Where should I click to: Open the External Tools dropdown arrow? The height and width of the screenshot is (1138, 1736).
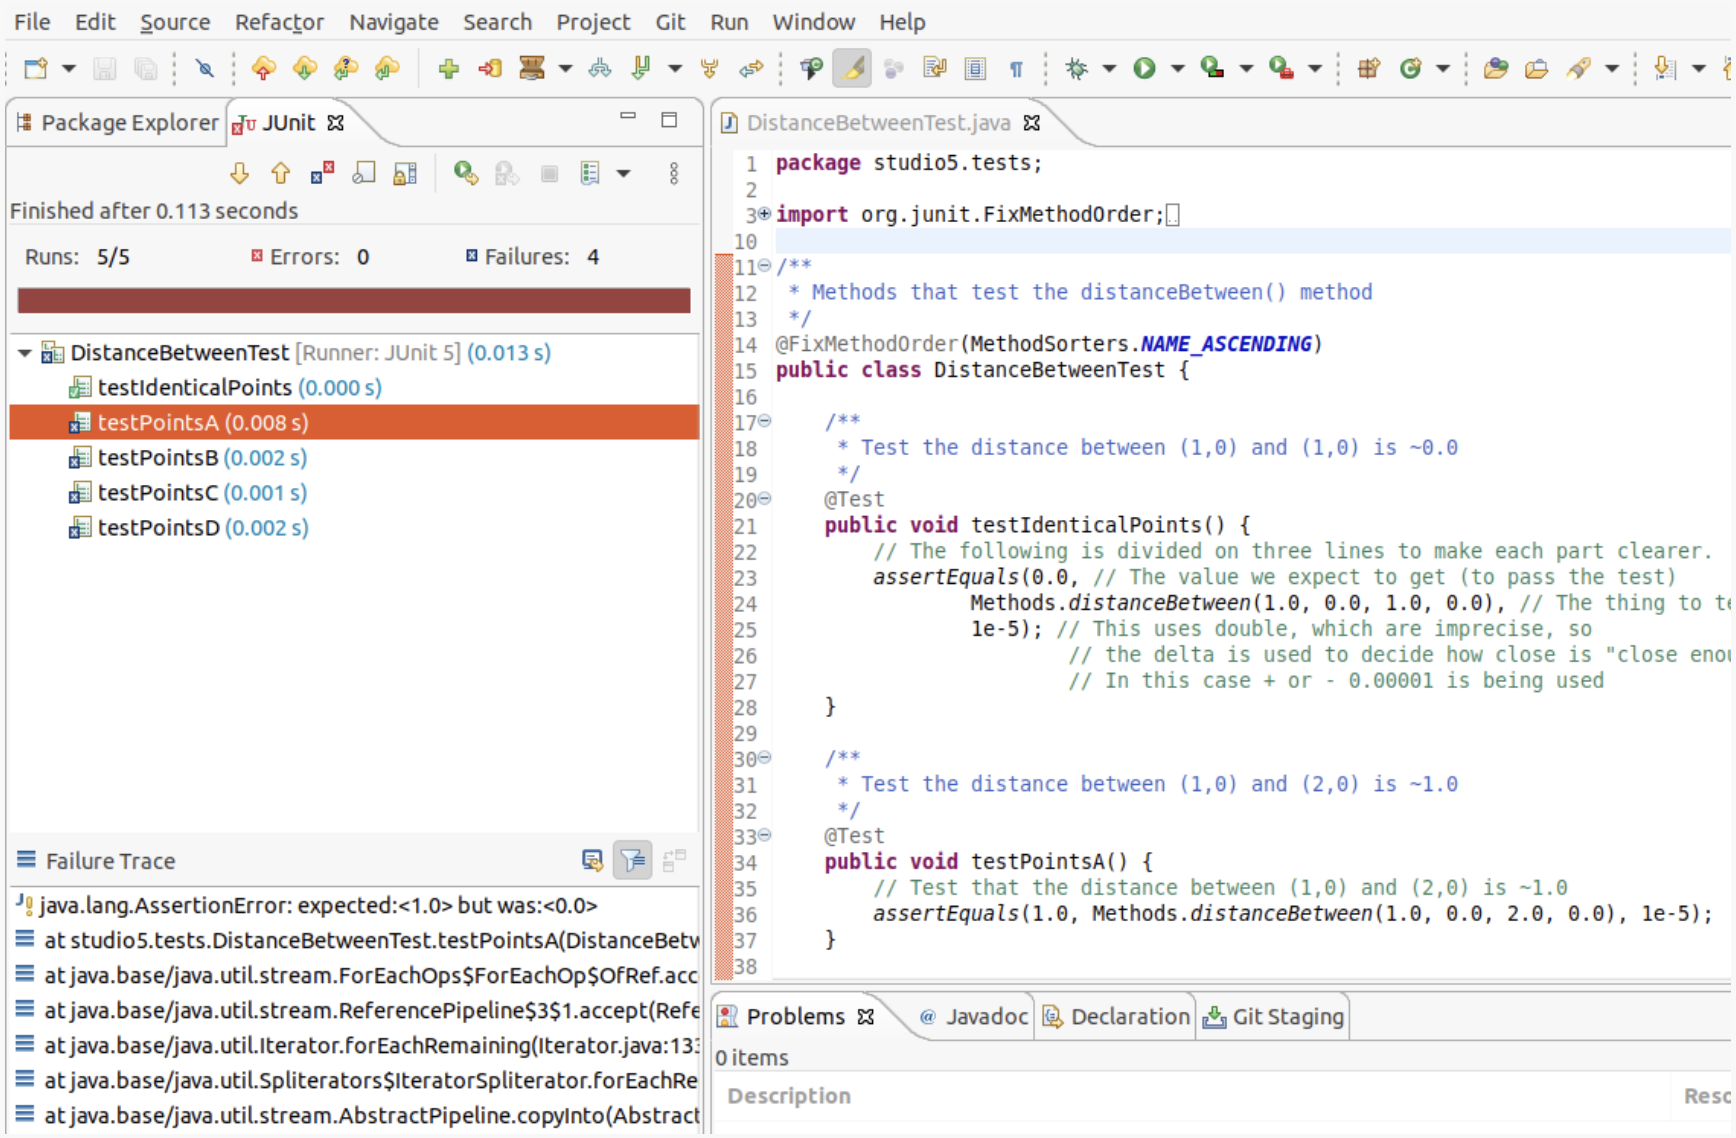(1315, 68)
